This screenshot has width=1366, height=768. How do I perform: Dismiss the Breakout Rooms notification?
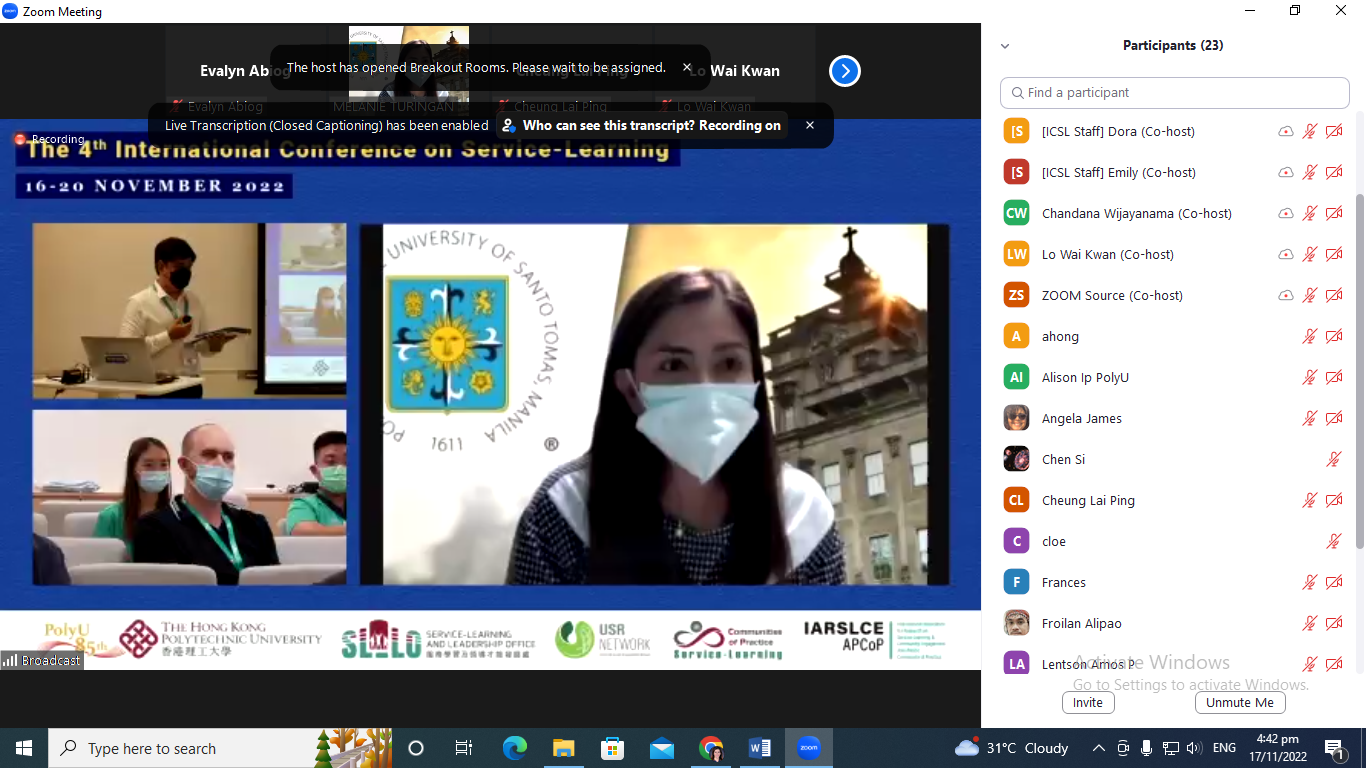(x=687, y=68)
